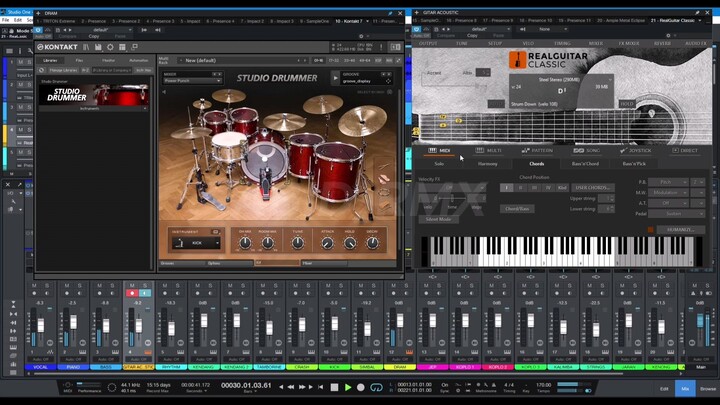The width and height of the screenshot is (720, 405).
Task: Click USER CHORDS button
Action: [x=593, y=188]
